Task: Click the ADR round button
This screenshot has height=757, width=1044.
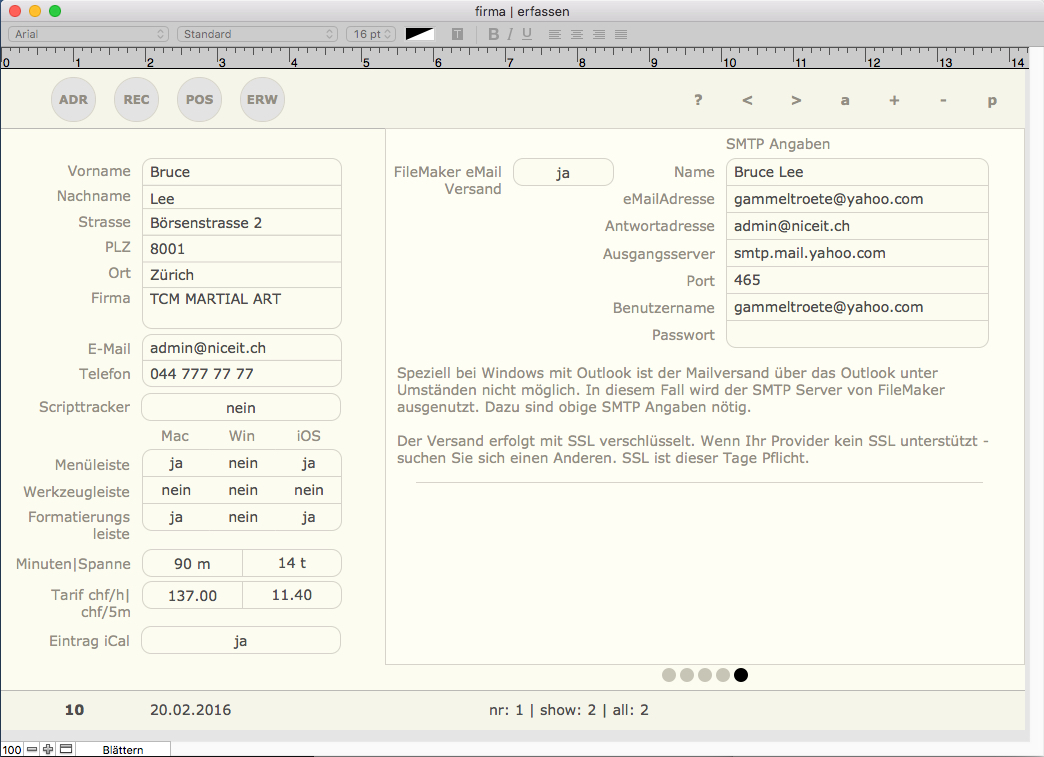Action: [73, 100]
